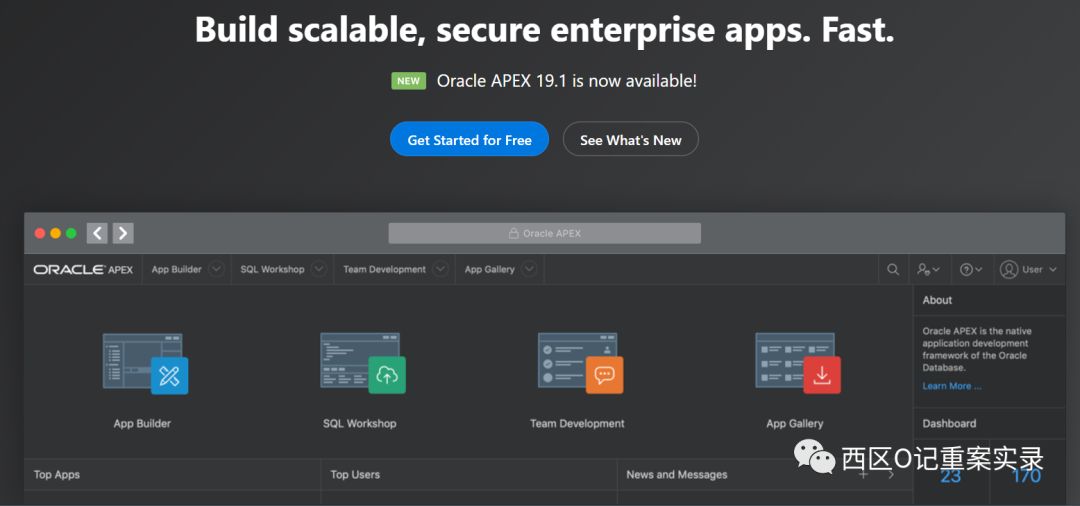The width and height of the screenshot is (1080, 506).
Task: Go back with the browser back arrow
Action: 97,233
